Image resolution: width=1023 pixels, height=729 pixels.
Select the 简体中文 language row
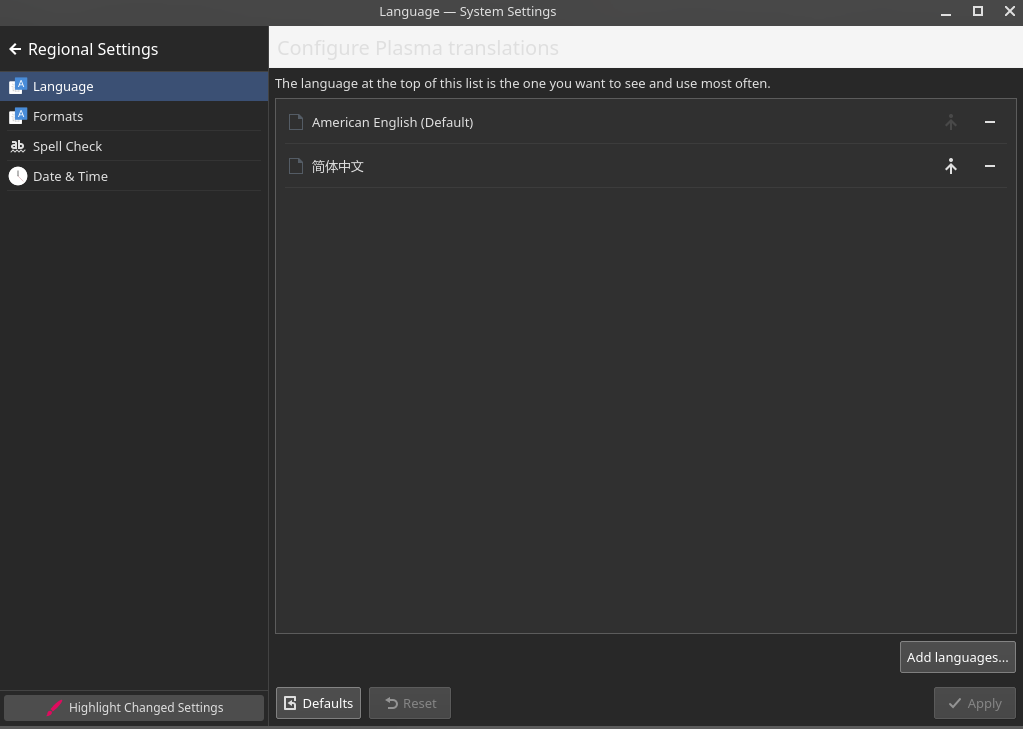click(x=646, y=166)
